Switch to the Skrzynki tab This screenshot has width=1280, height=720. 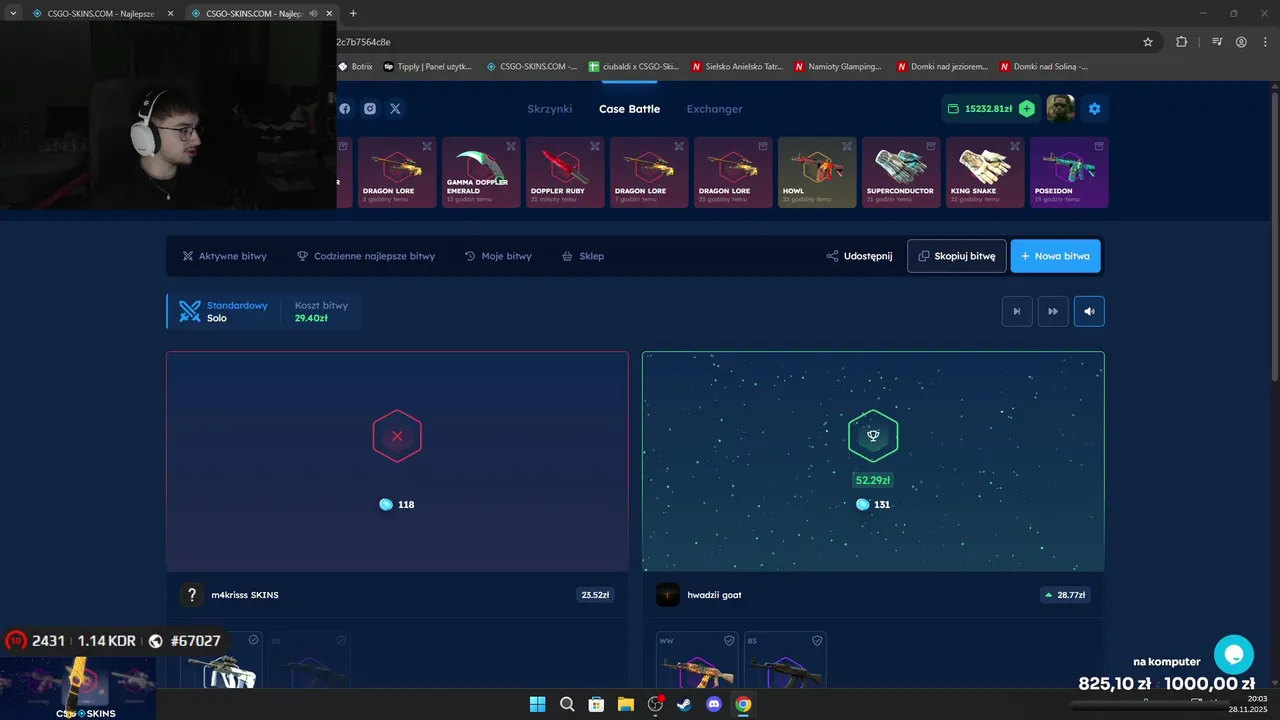[x=550, y=109]
